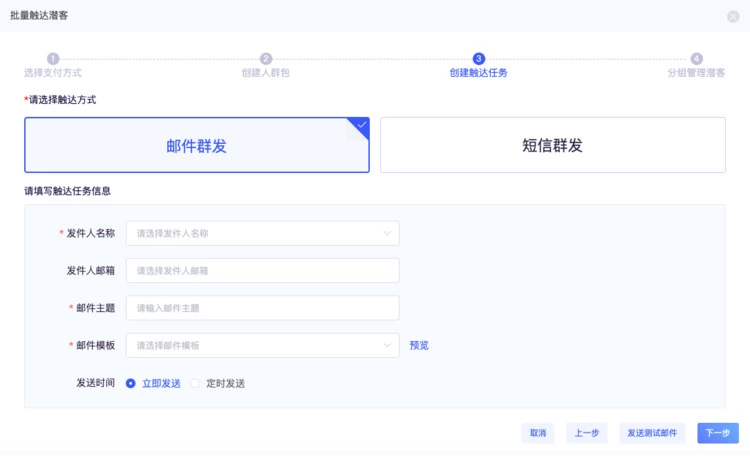Select 定时发送 radio button

(196, 383)
